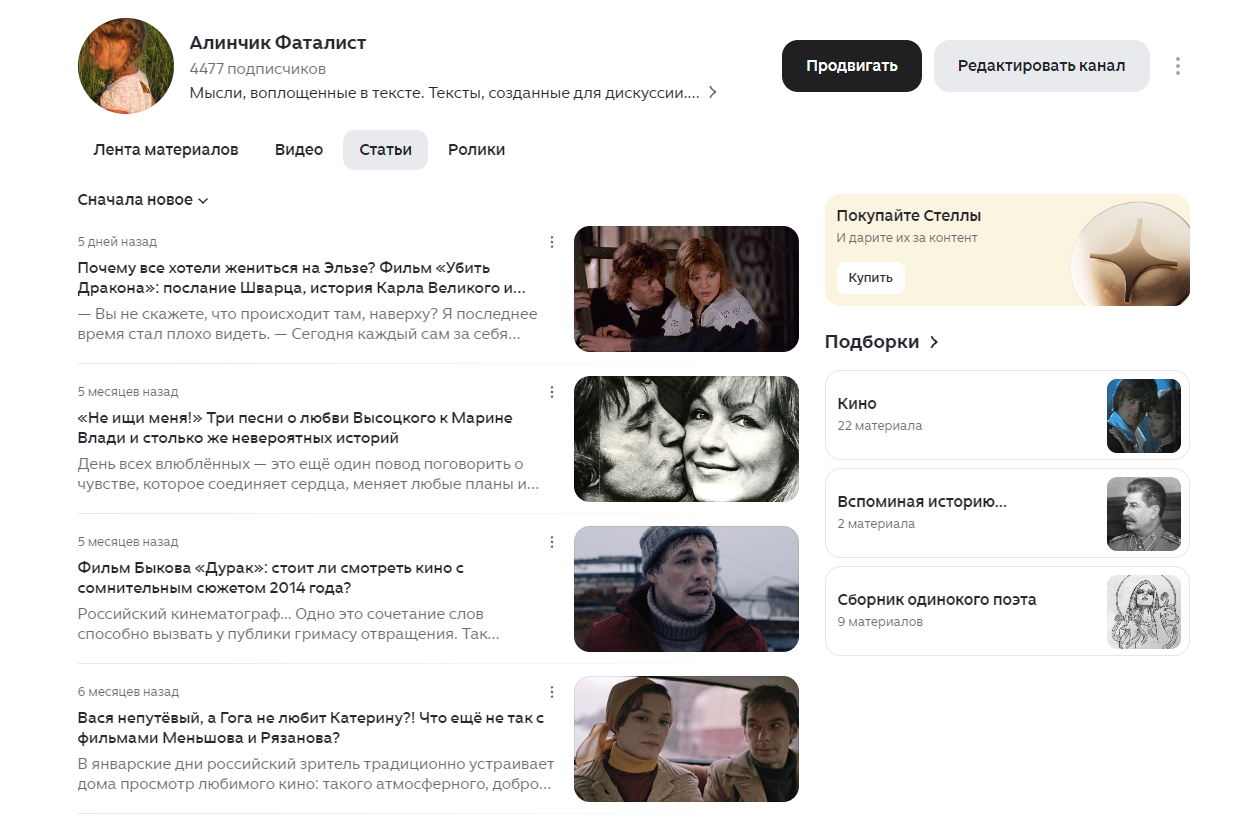
Task: Click 9 материалов label
Action: (x=880, y=622)
